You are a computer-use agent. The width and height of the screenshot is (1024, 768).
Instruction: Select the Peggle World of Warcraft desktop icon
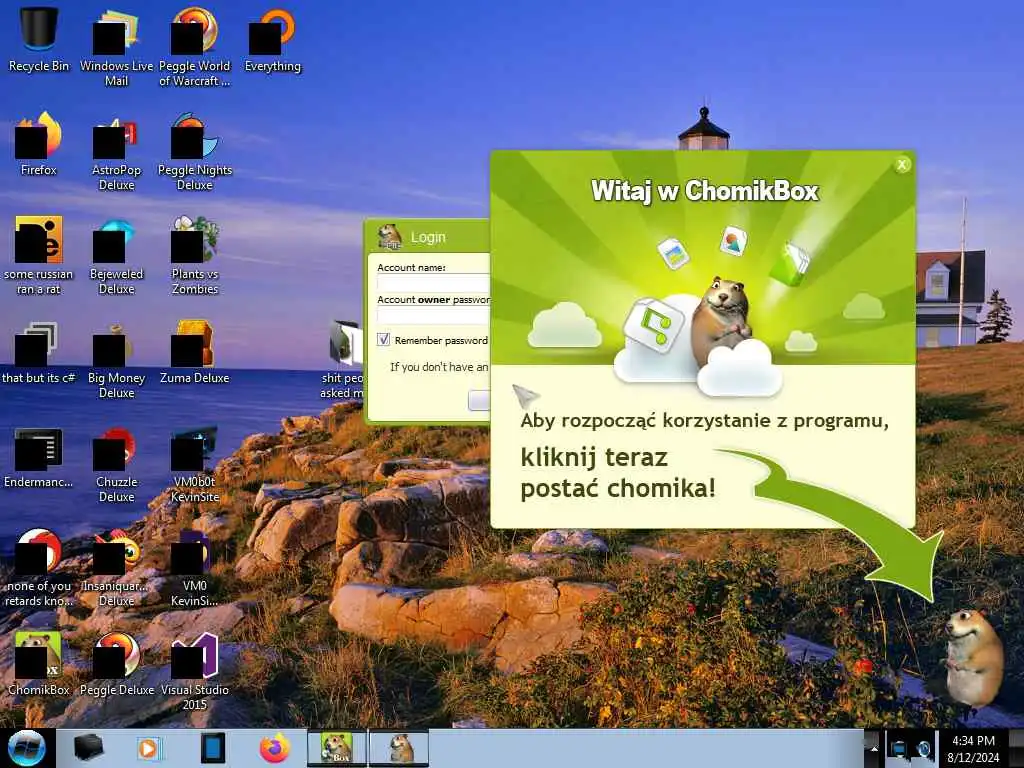(195, 46)
